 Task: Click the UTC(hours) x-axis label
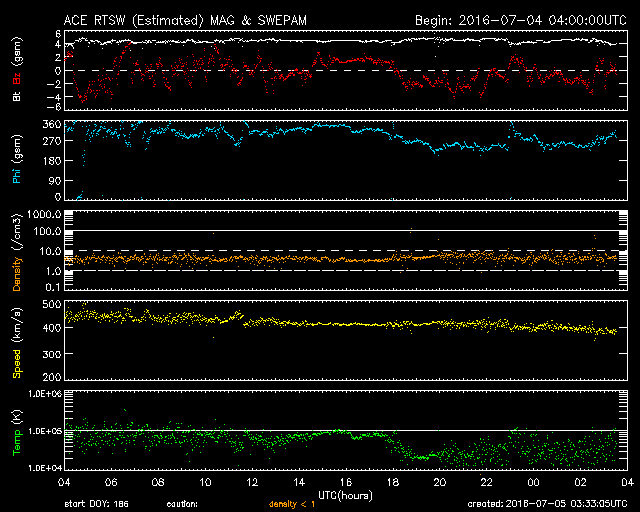pos(346,494)
